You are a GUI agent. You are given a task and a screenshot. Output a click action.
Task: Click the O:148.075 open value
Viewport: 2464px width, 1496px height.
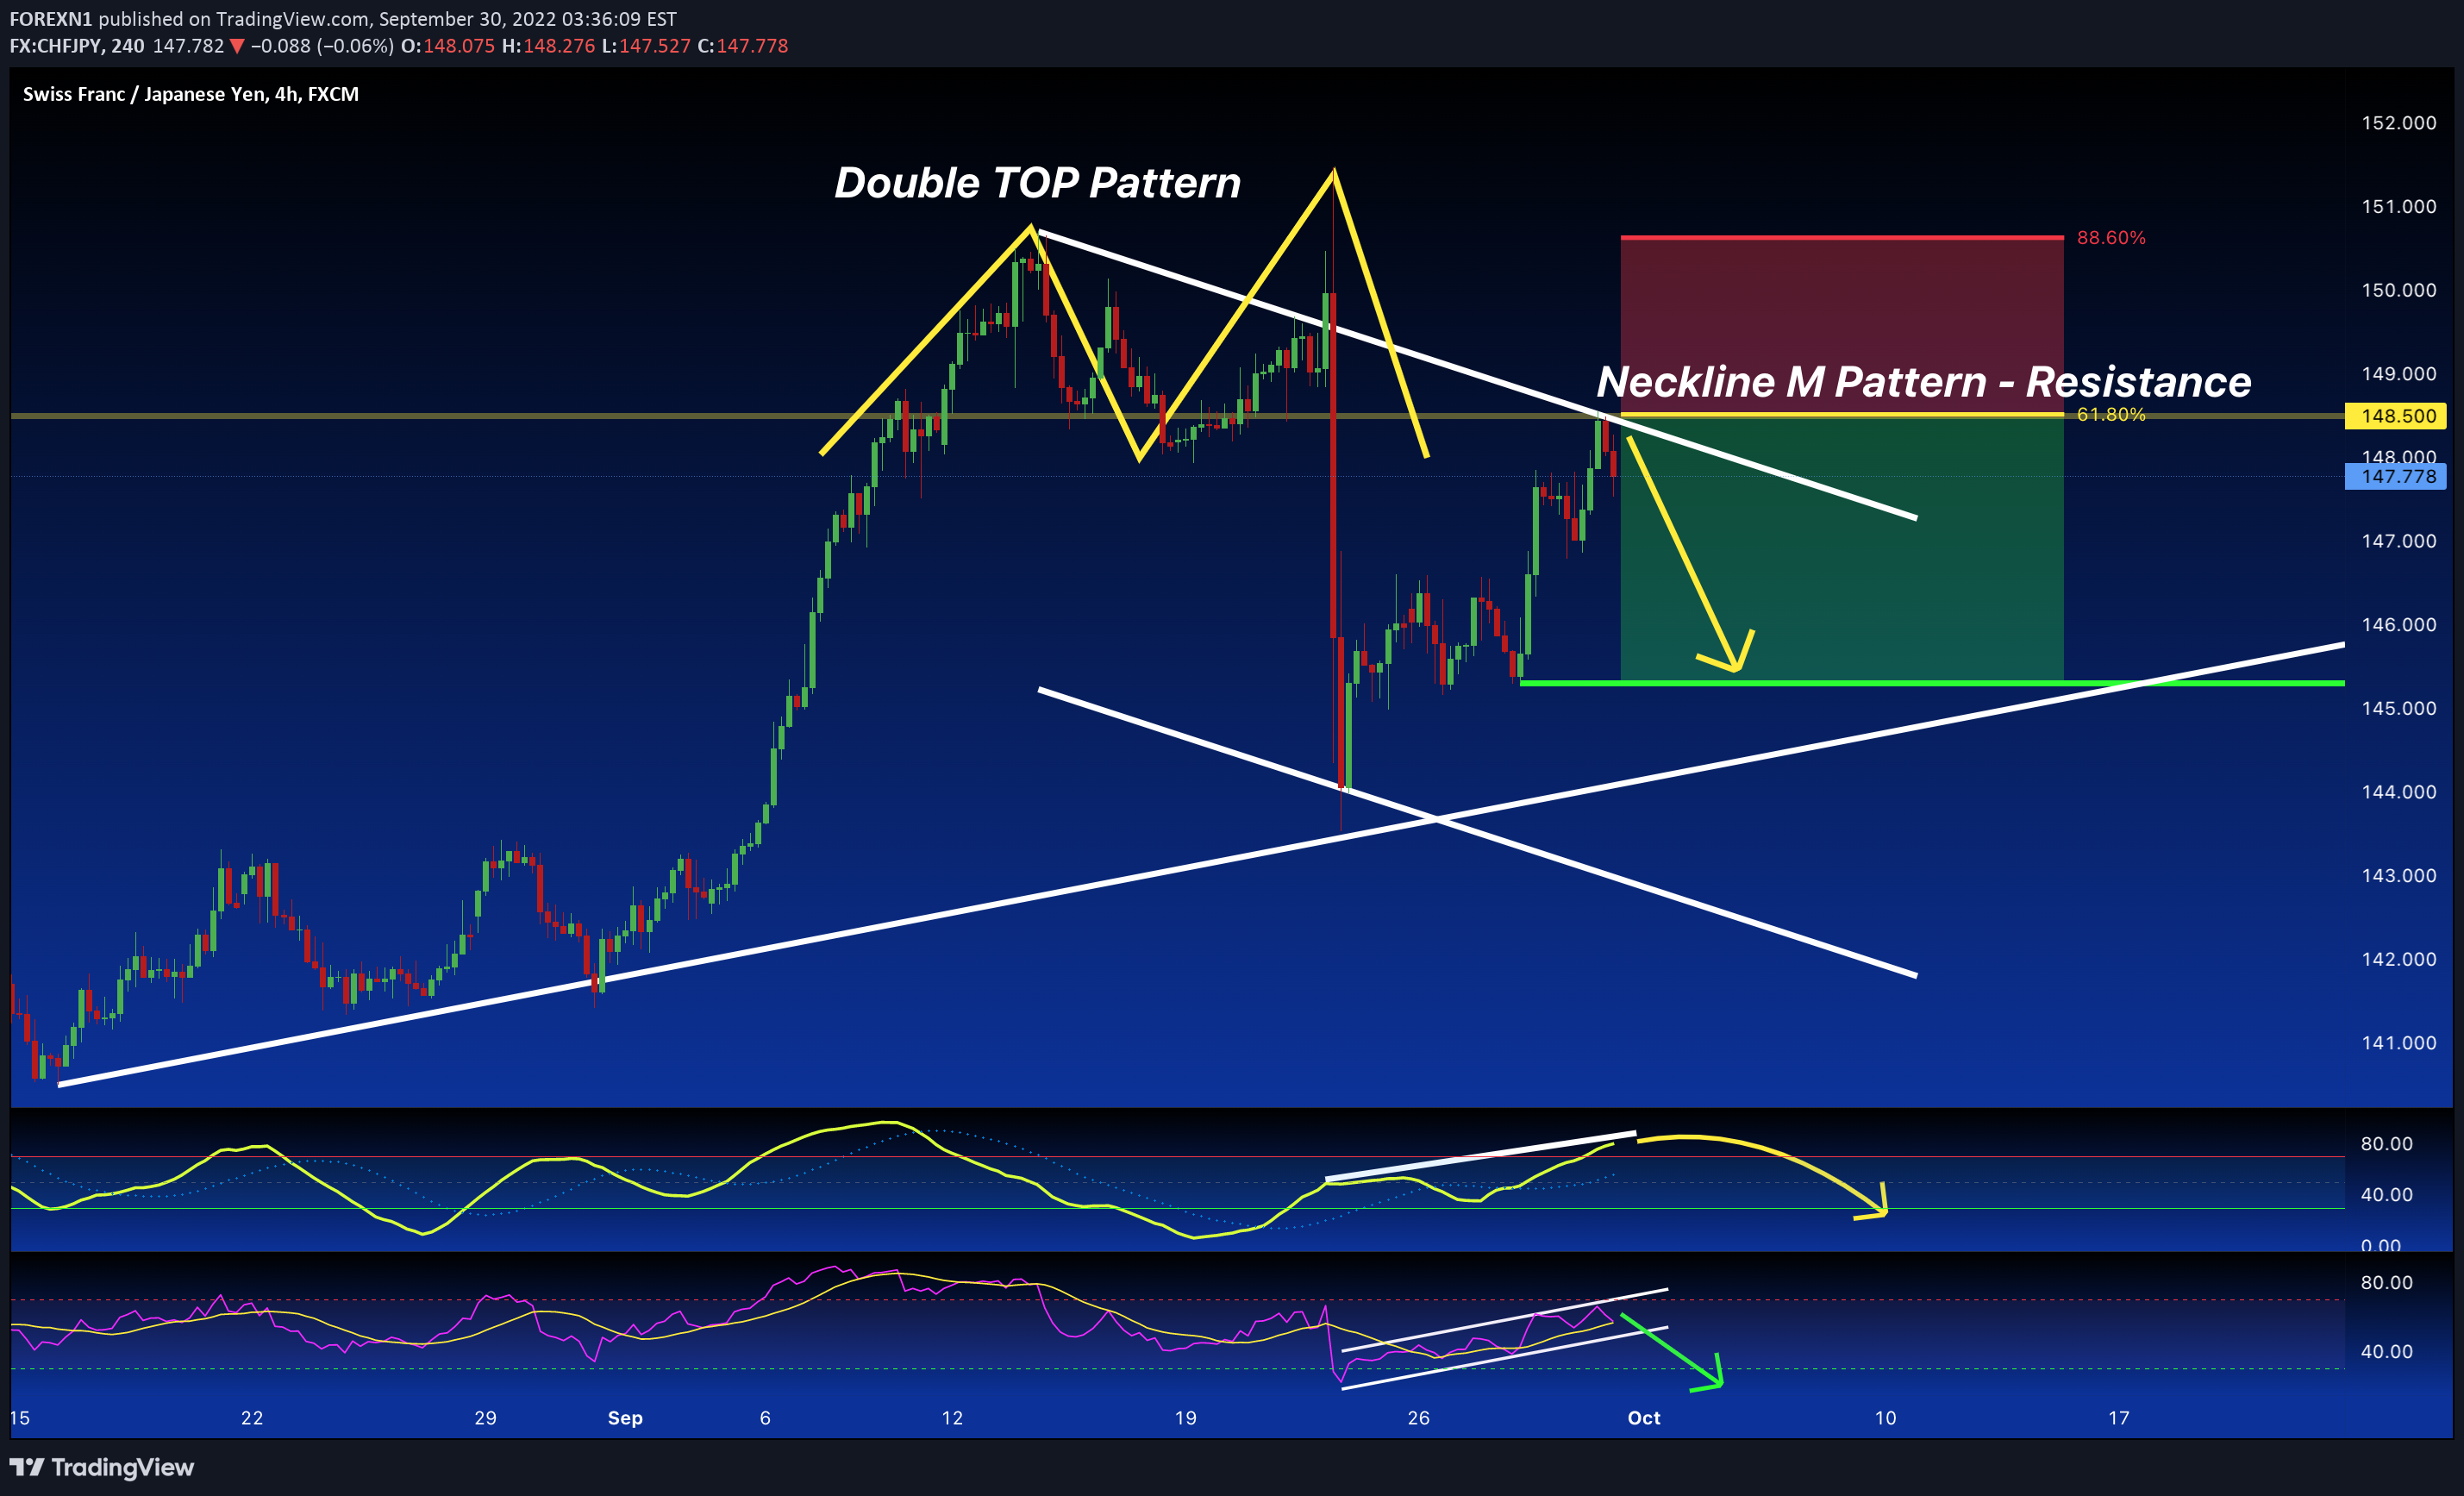448,46
